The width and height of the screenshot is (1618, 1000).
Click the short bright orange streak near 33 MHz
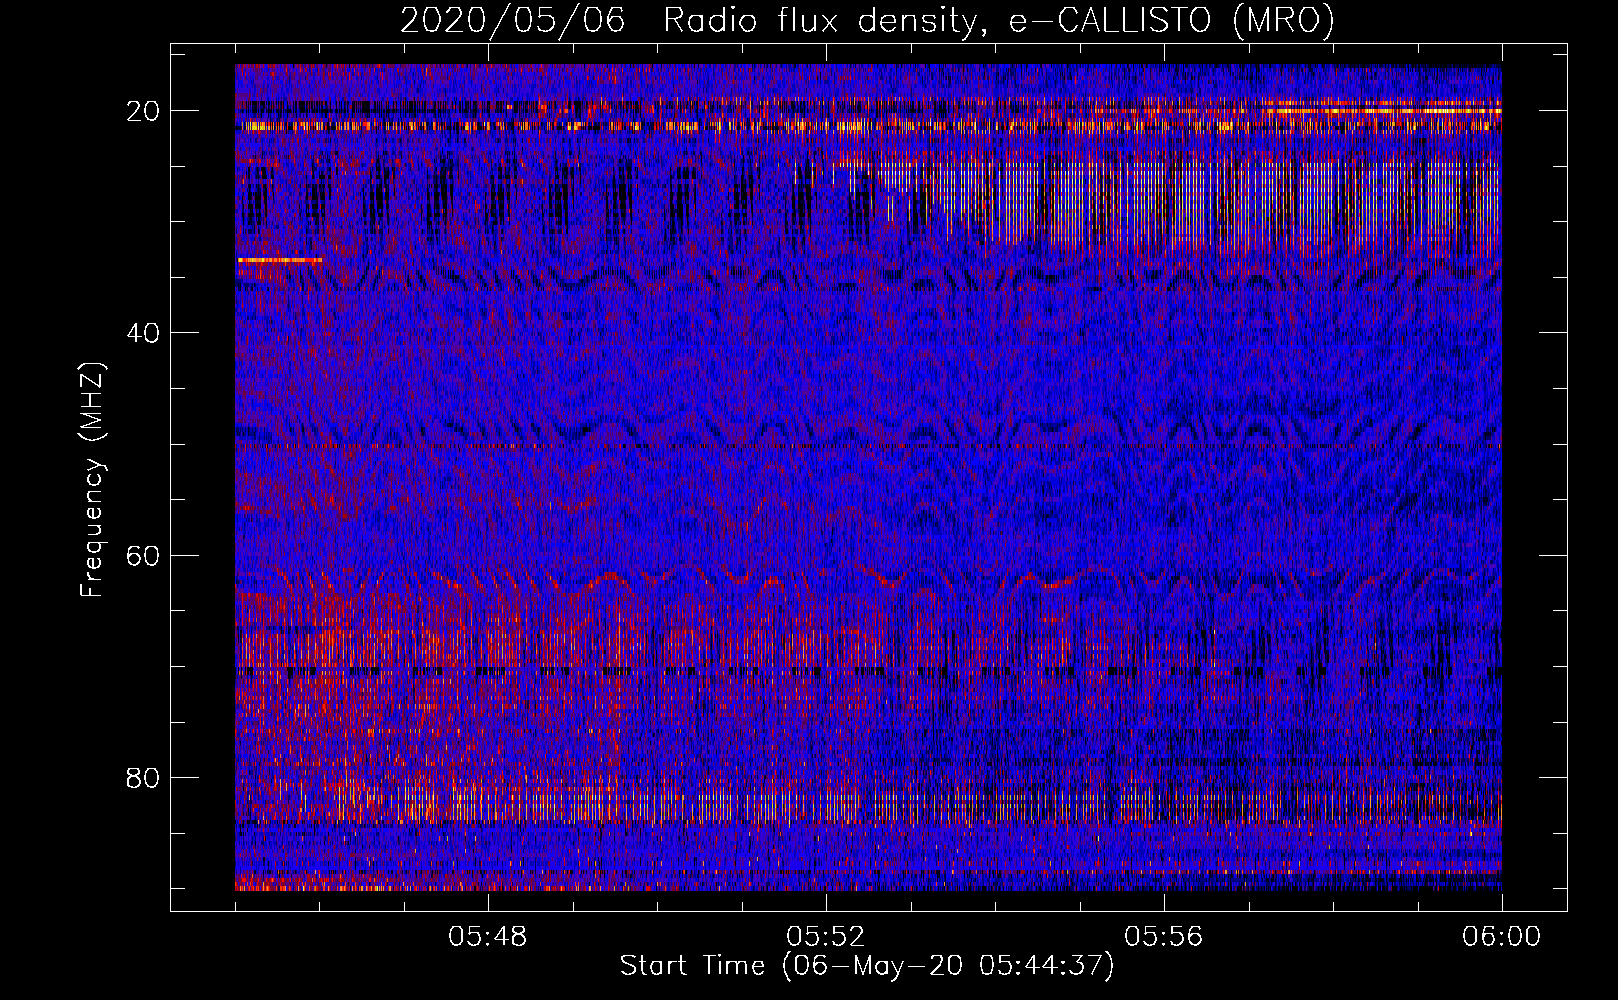[280, 260]
